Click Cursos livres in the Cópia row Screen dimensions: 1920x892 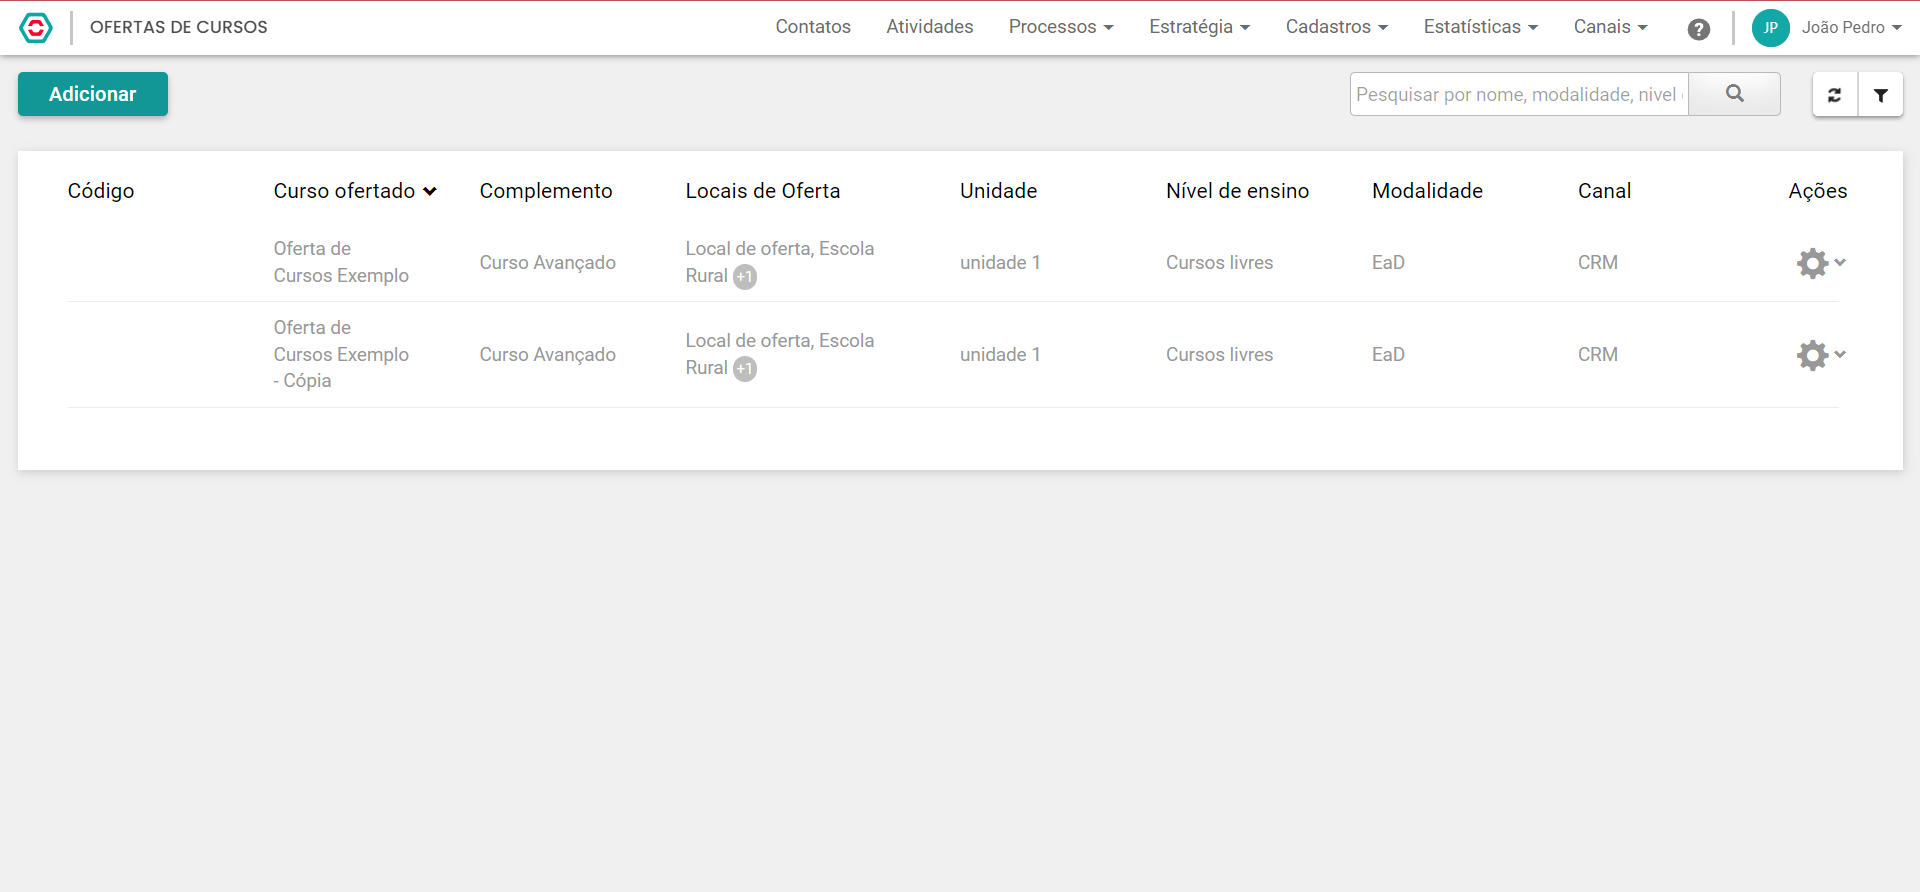point(1220,355)
